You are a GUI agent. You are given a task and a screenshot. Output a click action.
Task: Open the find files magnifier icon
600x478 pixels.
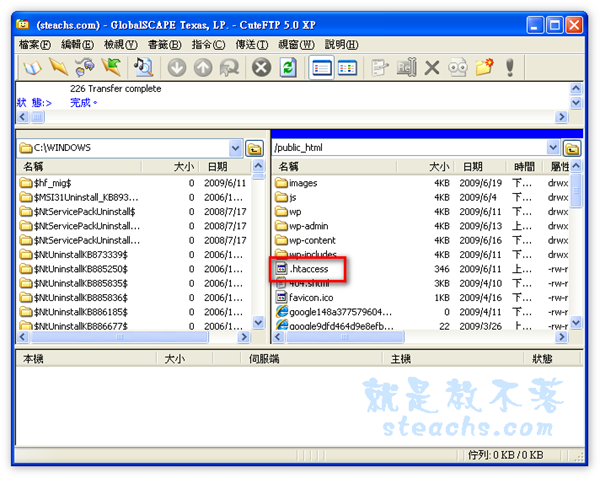pos(143,67)
